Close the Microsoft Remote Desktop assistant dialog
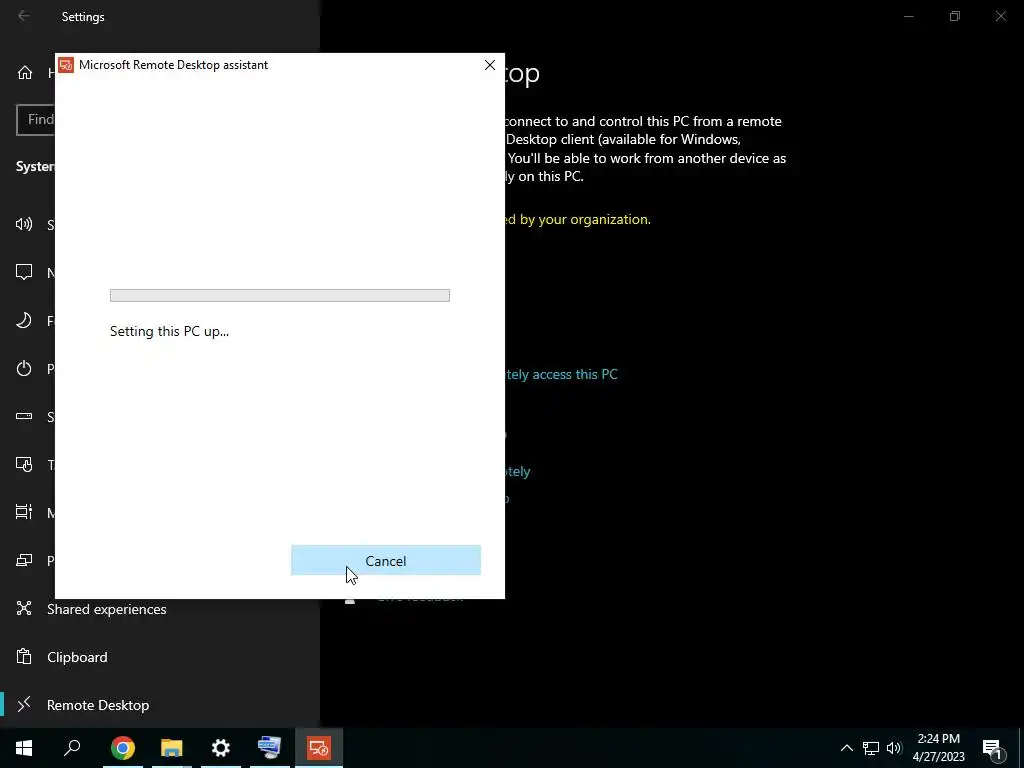Screen dimensions: 1024x768 tap(490, 65)
